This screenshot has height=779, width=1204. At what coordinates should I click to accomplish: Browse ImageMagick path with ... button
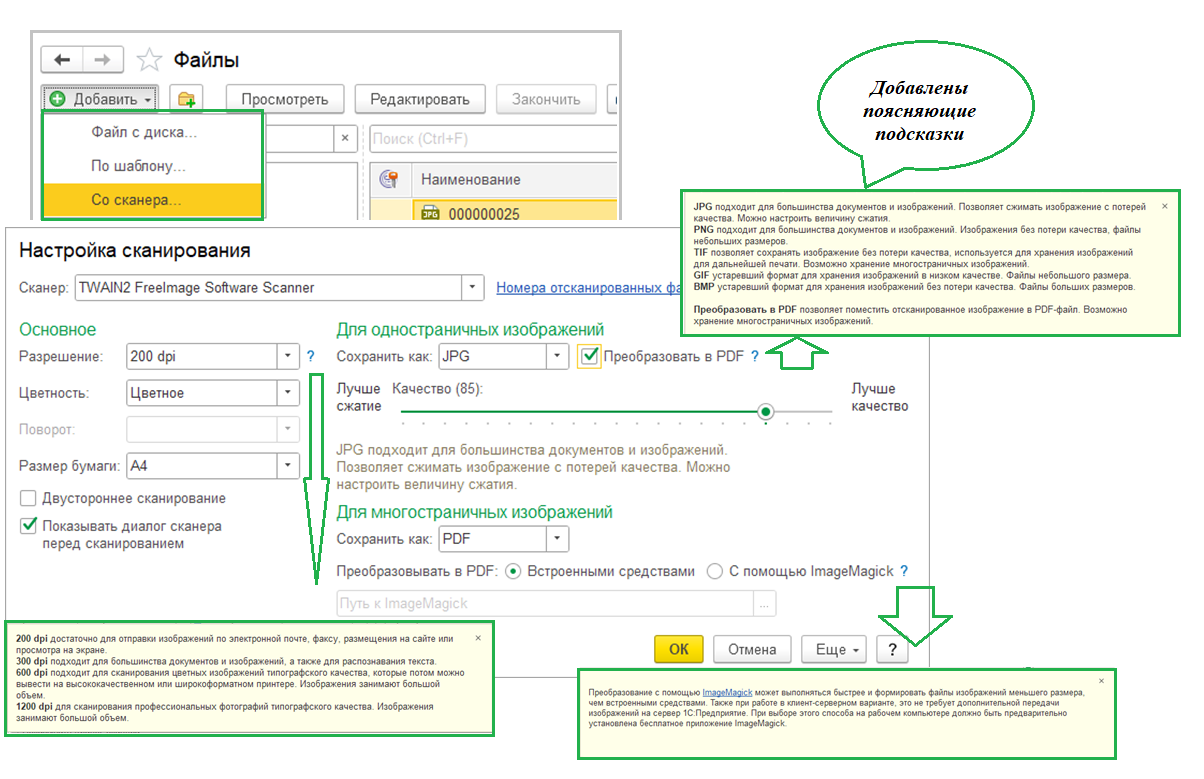coord(765,603)
